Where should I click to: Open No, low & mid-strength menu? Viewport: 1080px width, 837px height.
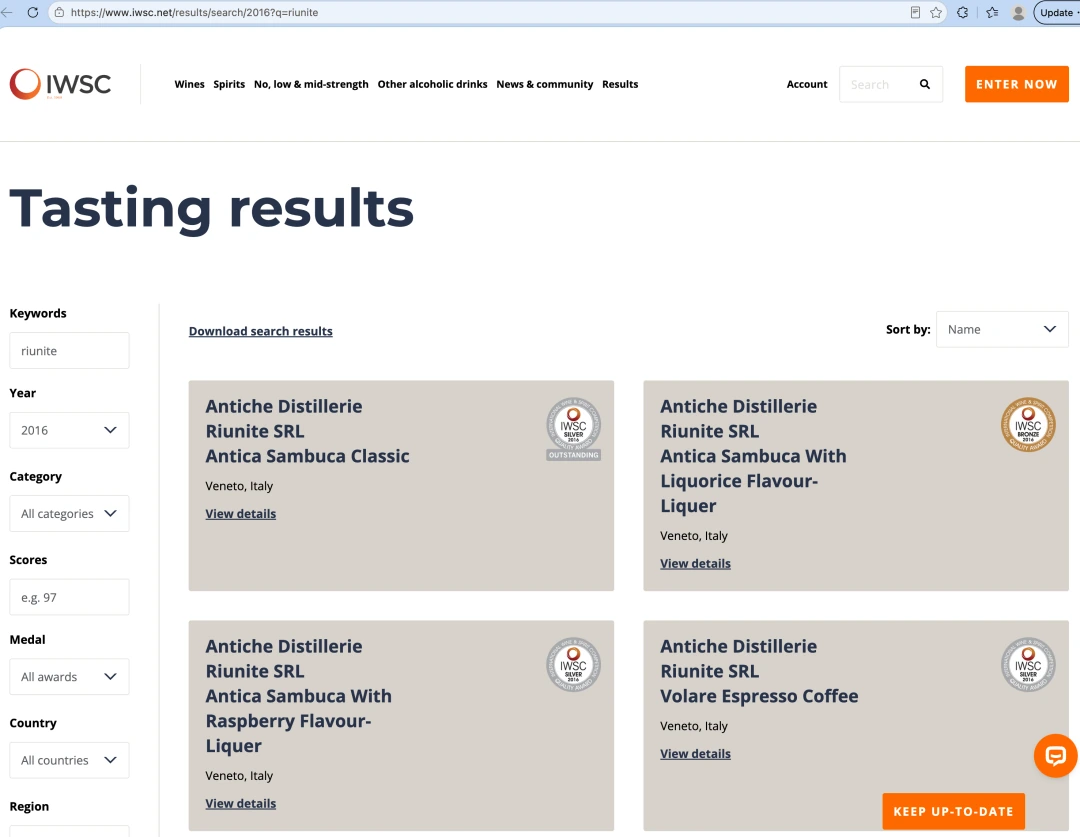311,84
